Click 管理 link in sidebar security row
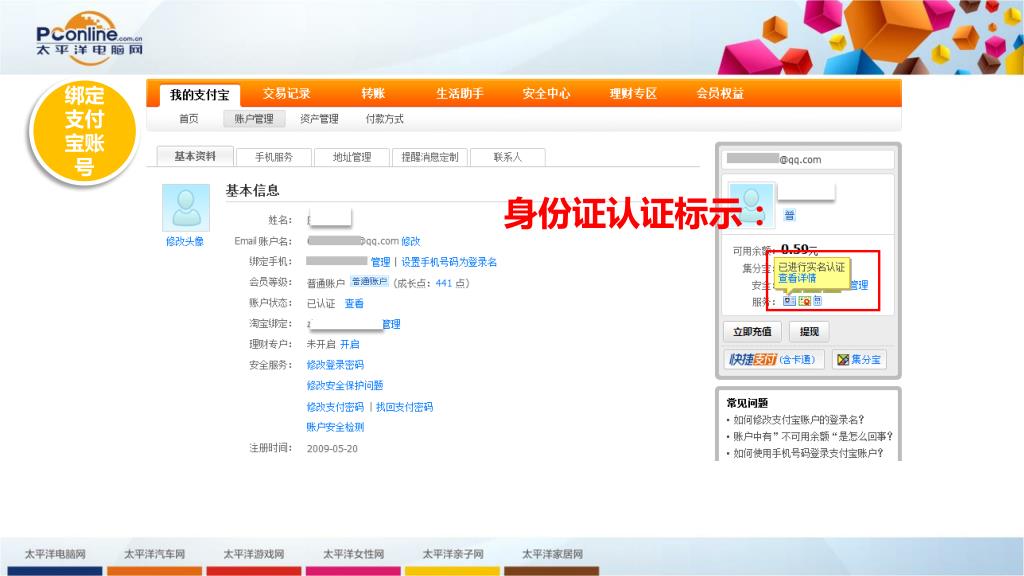Image resolution: width=1024 pixels, height=576 pixels. [x=859, y=285]
